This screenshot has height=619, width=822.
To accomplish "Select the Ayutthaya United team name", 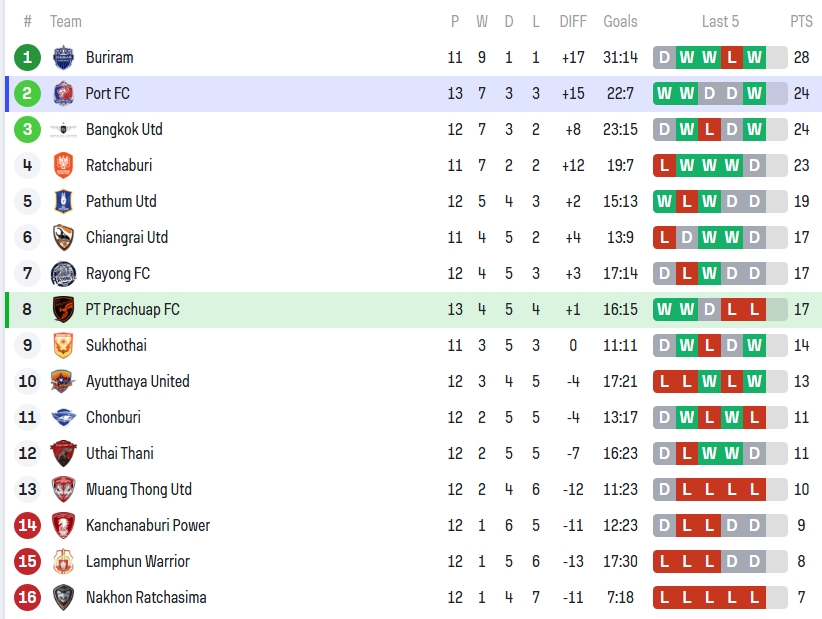I will click(x=137, y=381).
